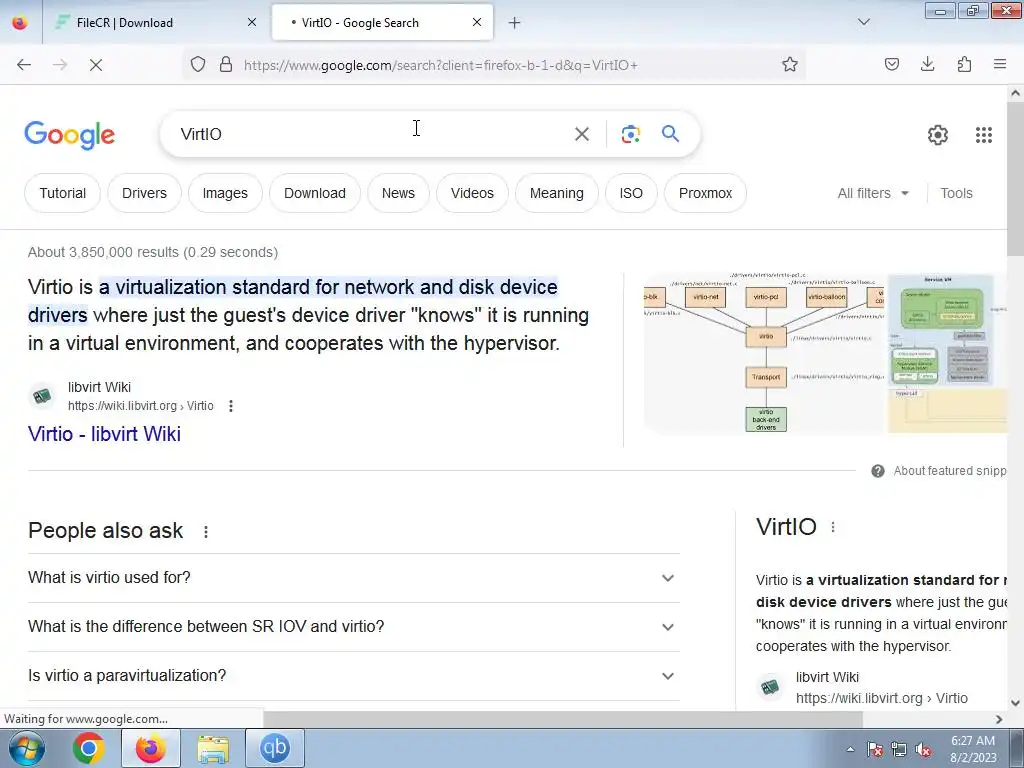Open the Virtio - libvirt Wiki link
Viewport: 1024px width, 768px height.
104,434
